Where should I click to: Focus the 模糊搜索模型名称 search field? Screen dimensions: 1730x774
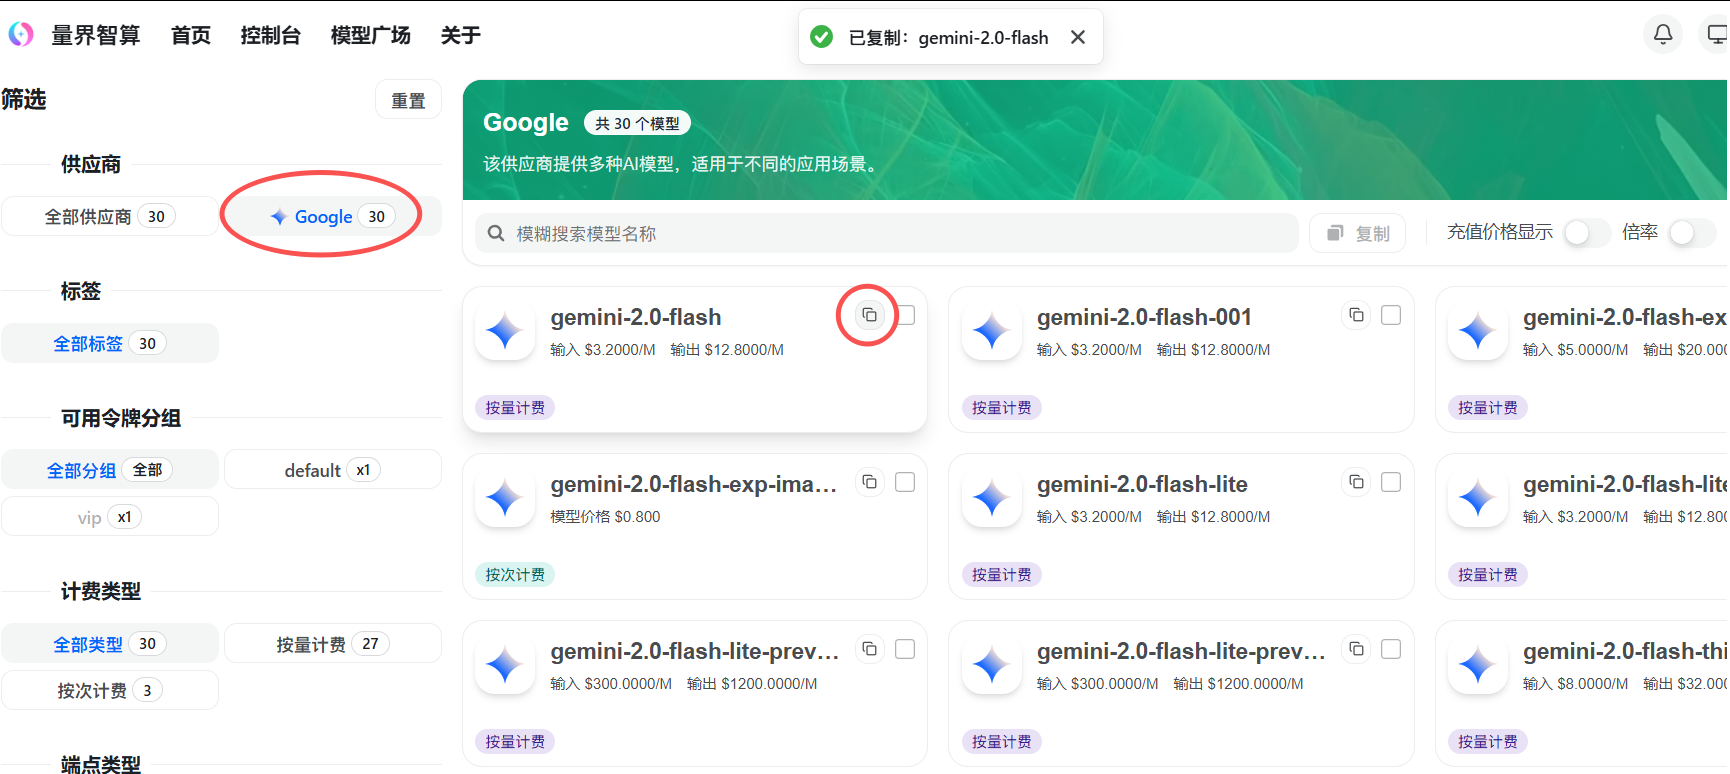[886, 233]
